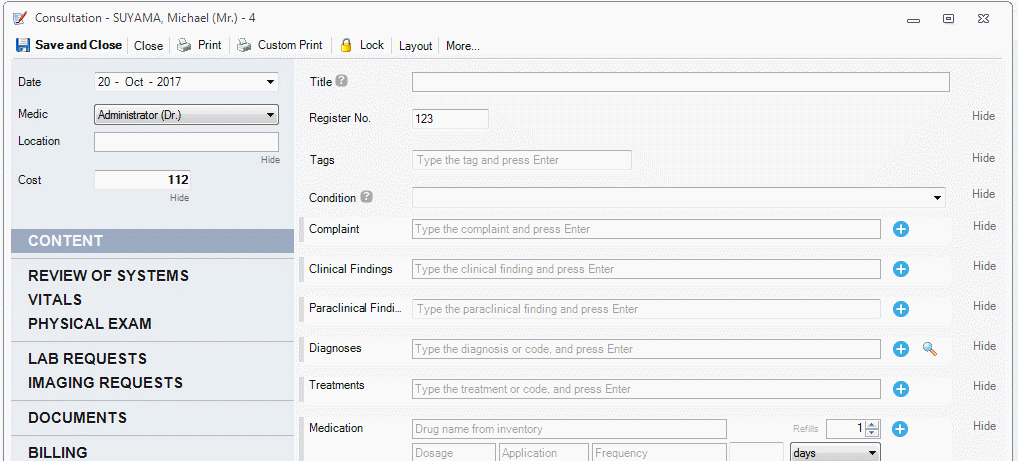Viewport: 1018px width, 461px height.
Task: Expand the Medic dropdown
Action: click(270, 115)
